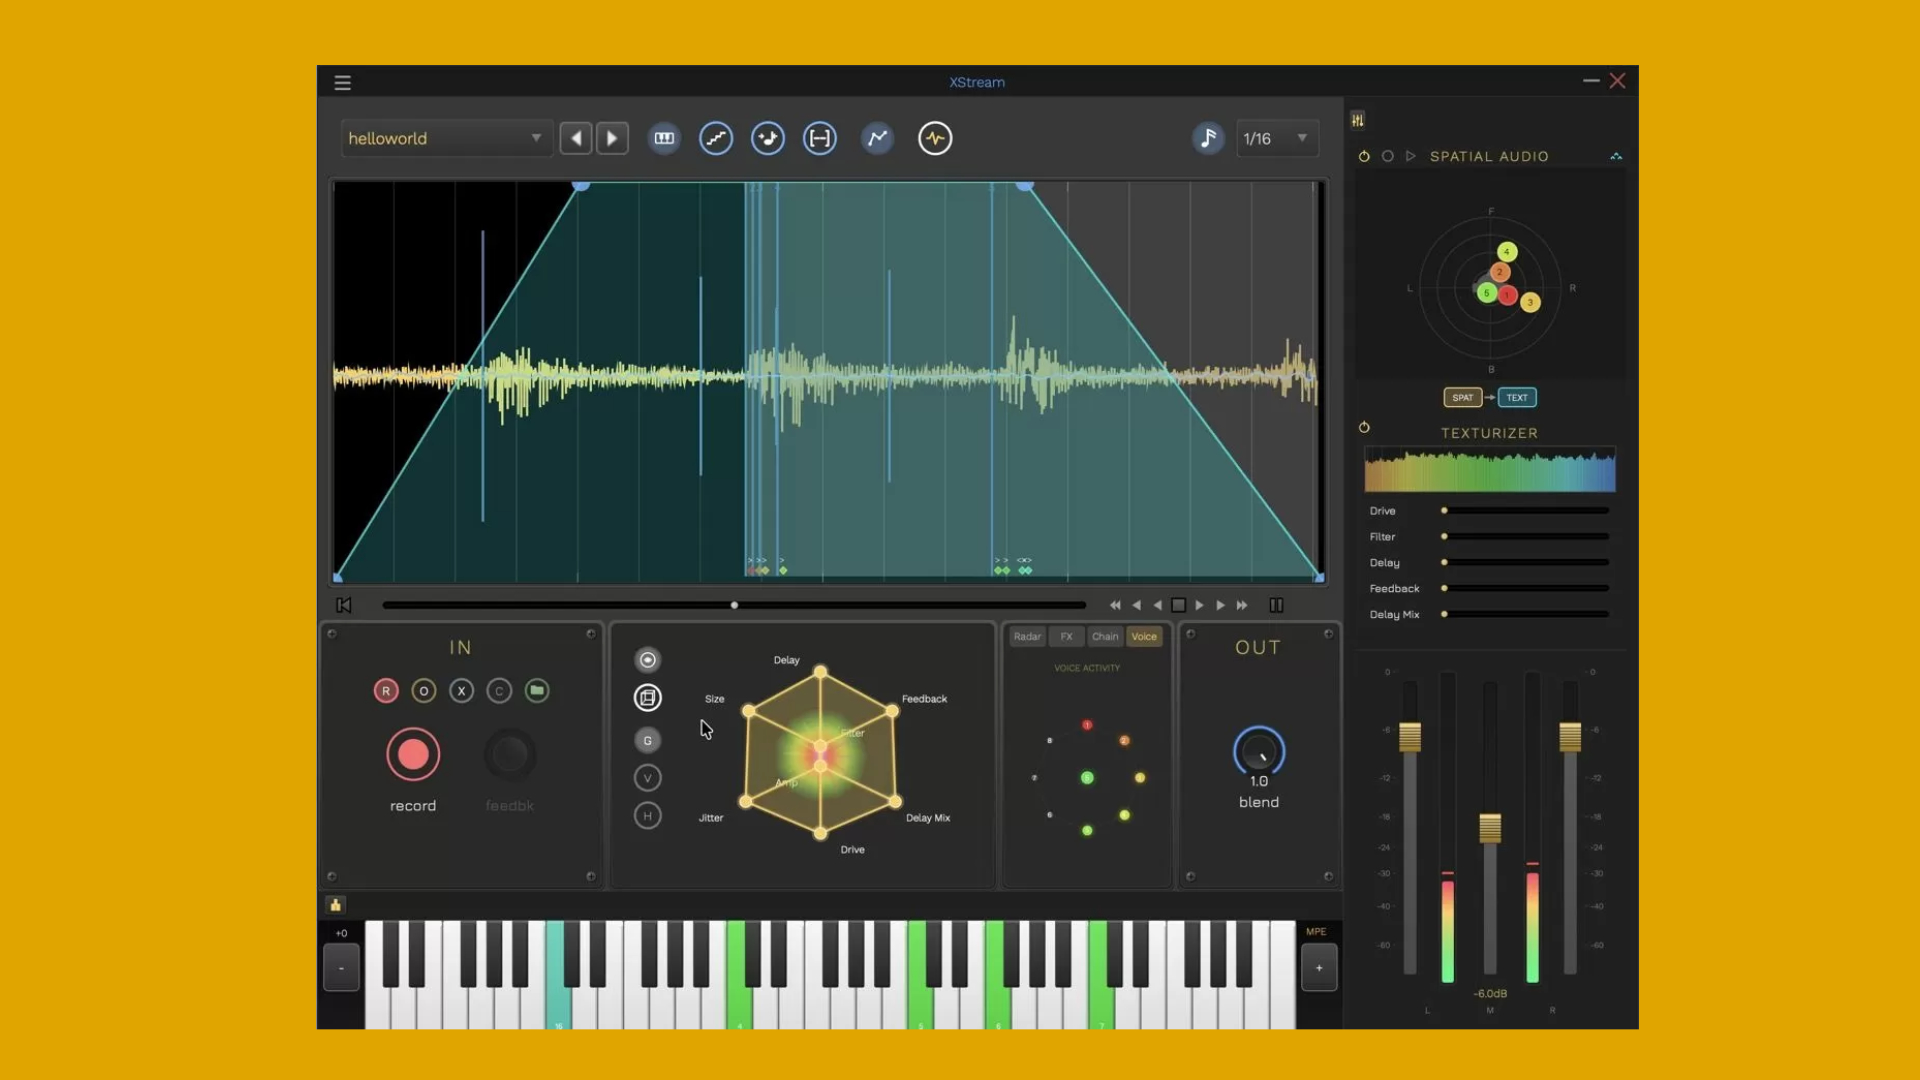Click the keyboard grid toolbar icon
This screenshot has width=1920, height=1080.
click(664, 138)
